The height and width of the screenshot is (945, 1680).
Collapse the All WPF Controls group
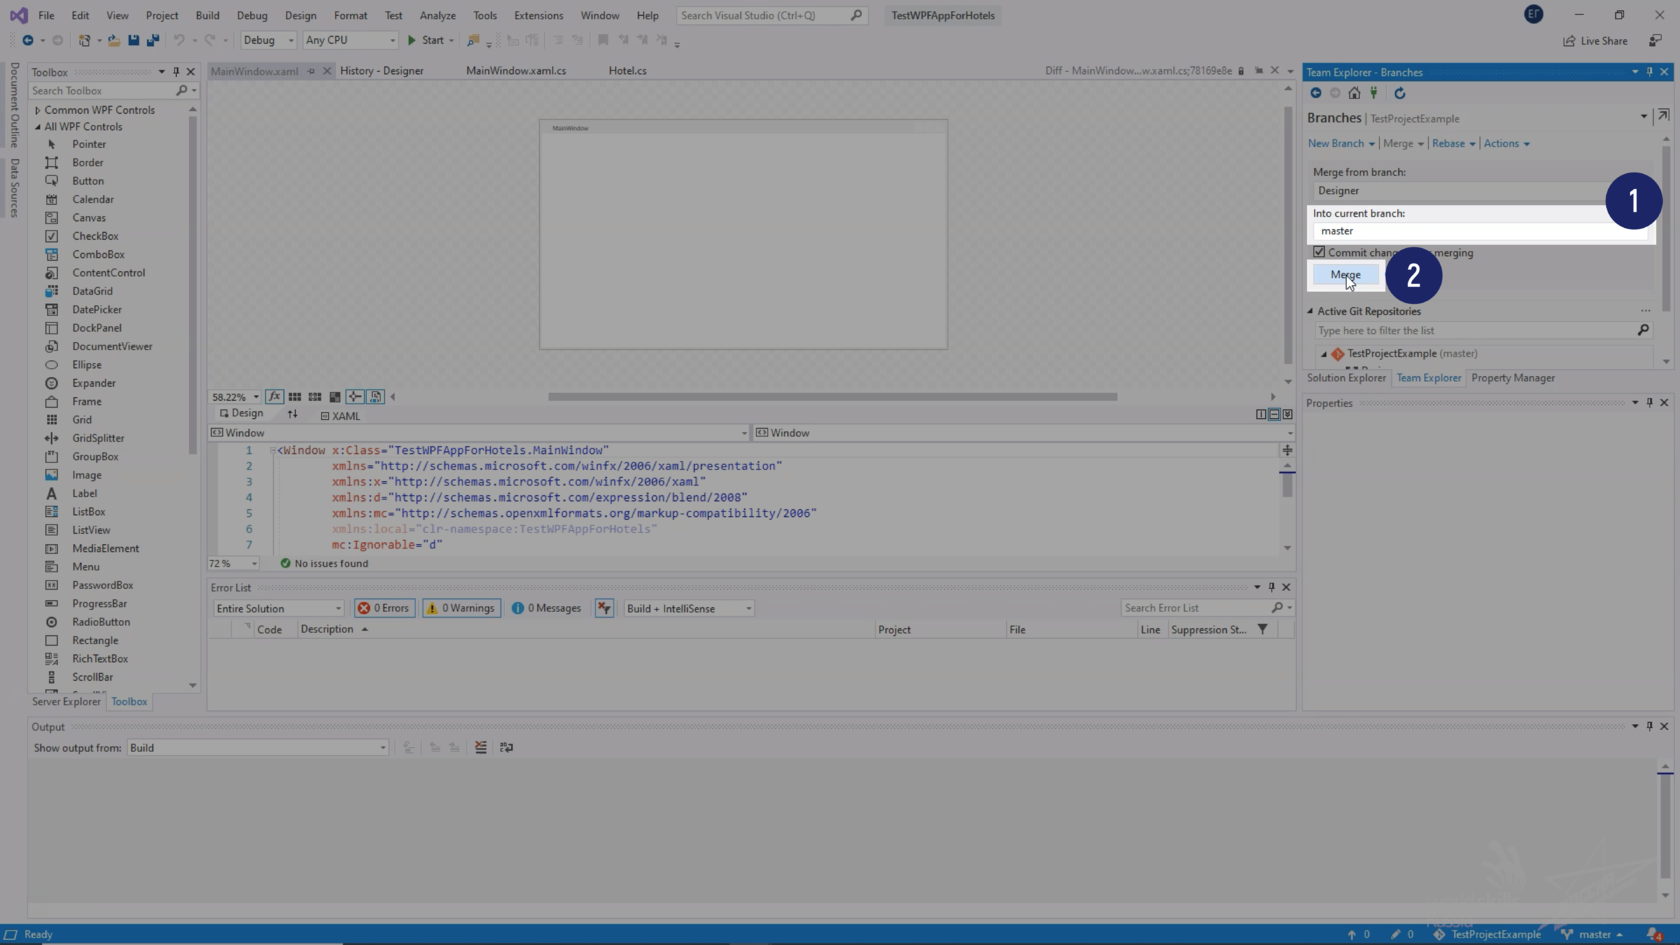(x=38, y=127)
